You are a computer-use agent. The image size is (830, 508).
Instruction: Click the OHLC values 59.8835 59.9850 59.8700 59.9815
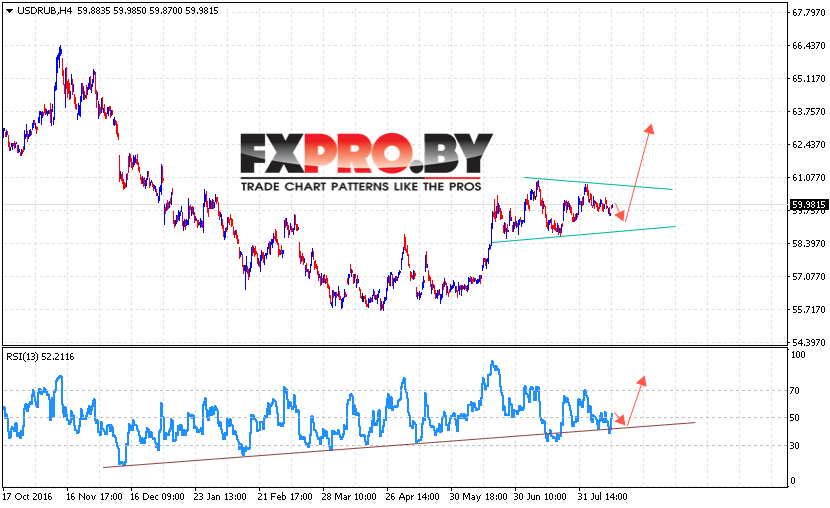coord(148,11)
